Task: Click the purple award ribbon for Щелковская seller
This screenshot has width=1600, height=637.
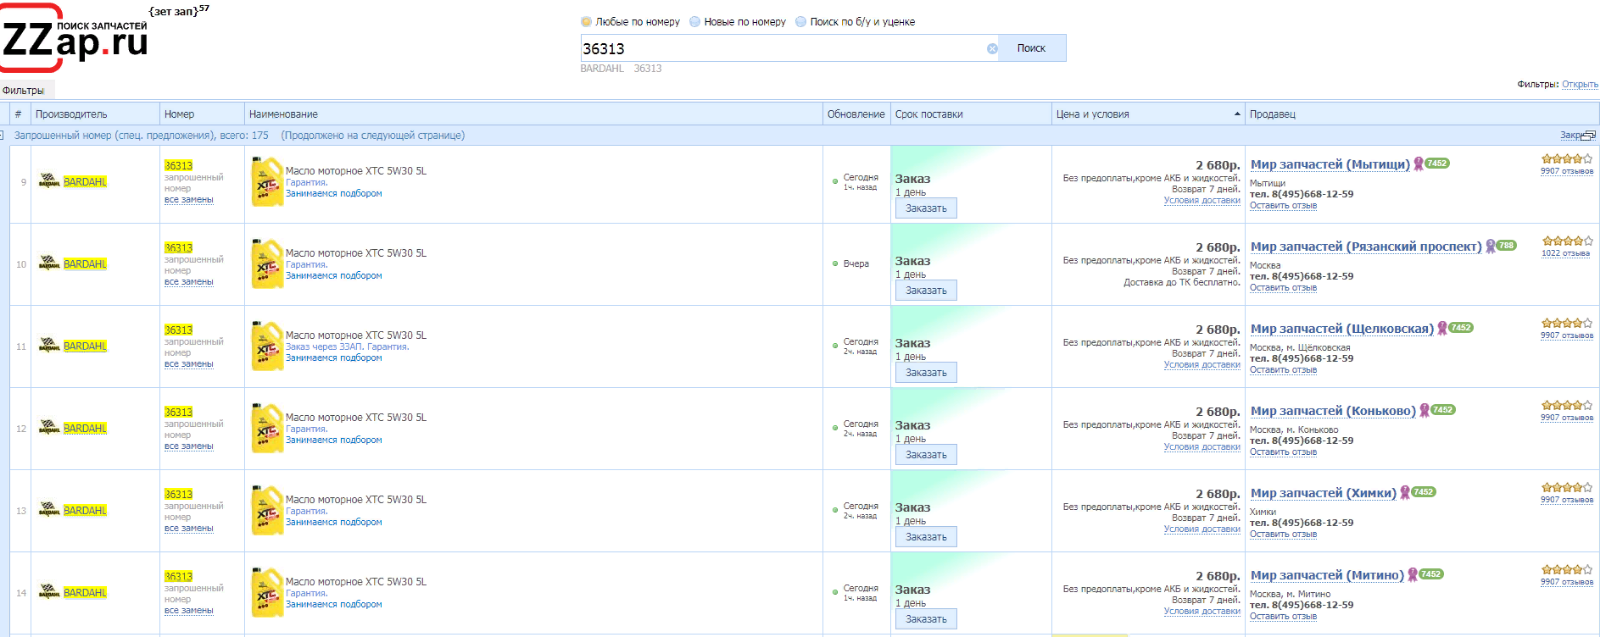Action: tap(1442, 328)
